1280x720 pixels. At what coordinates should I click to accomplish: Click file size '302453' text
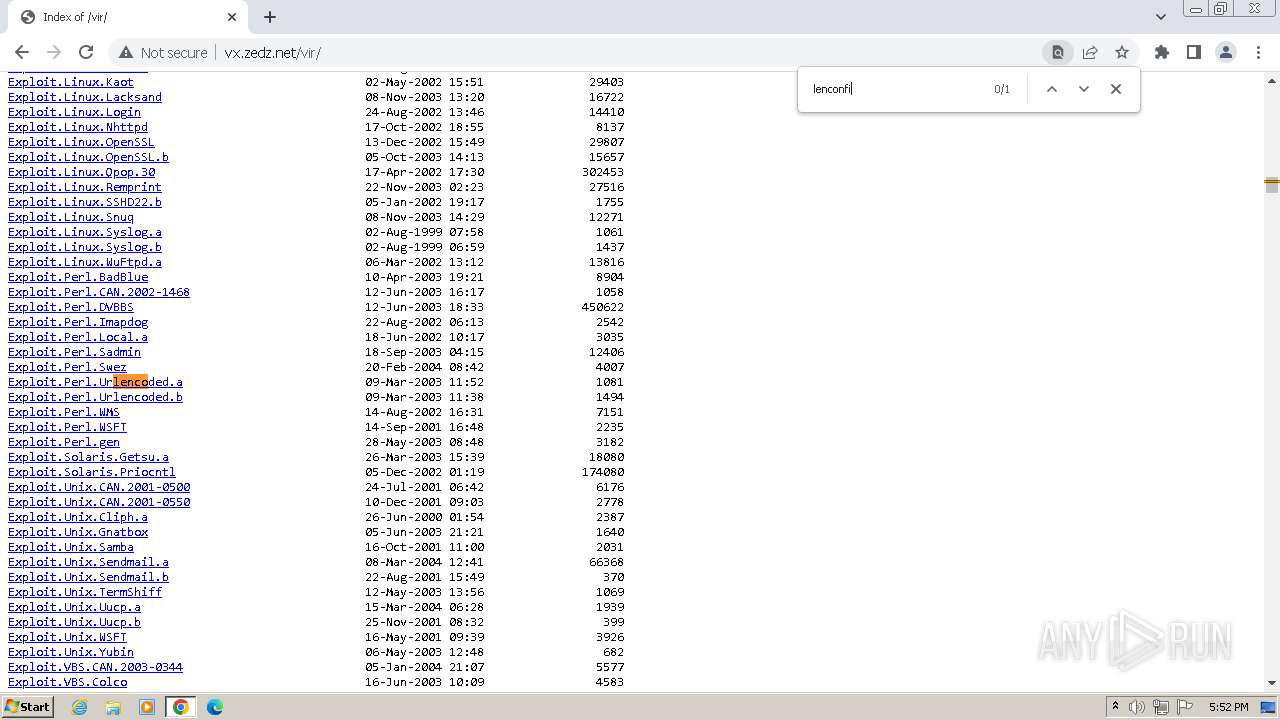click(603, 172)
